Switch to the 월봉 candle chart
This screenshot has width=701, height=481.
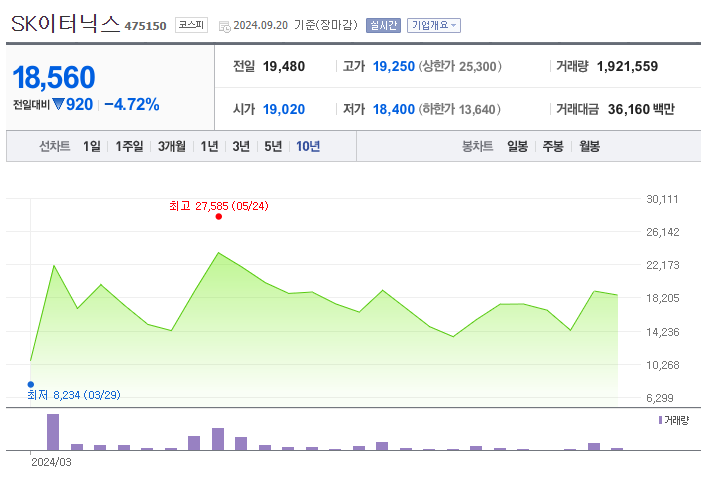(x=590, y=146)
